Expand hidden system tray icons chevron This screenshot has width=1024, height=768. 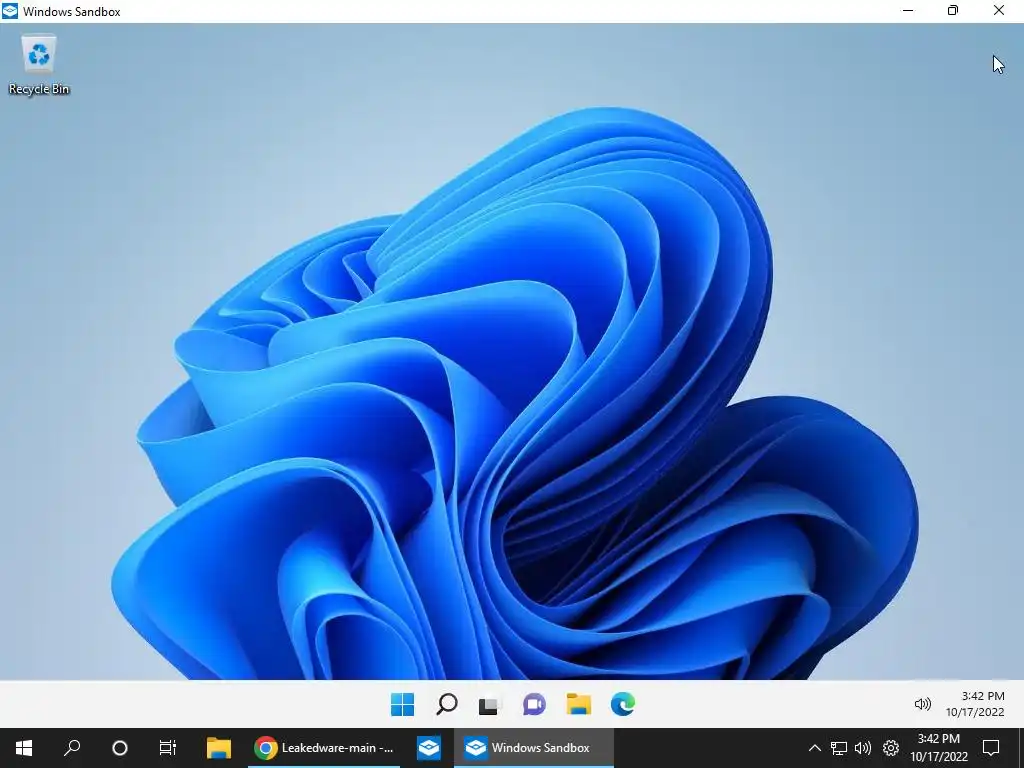[814, 748]
